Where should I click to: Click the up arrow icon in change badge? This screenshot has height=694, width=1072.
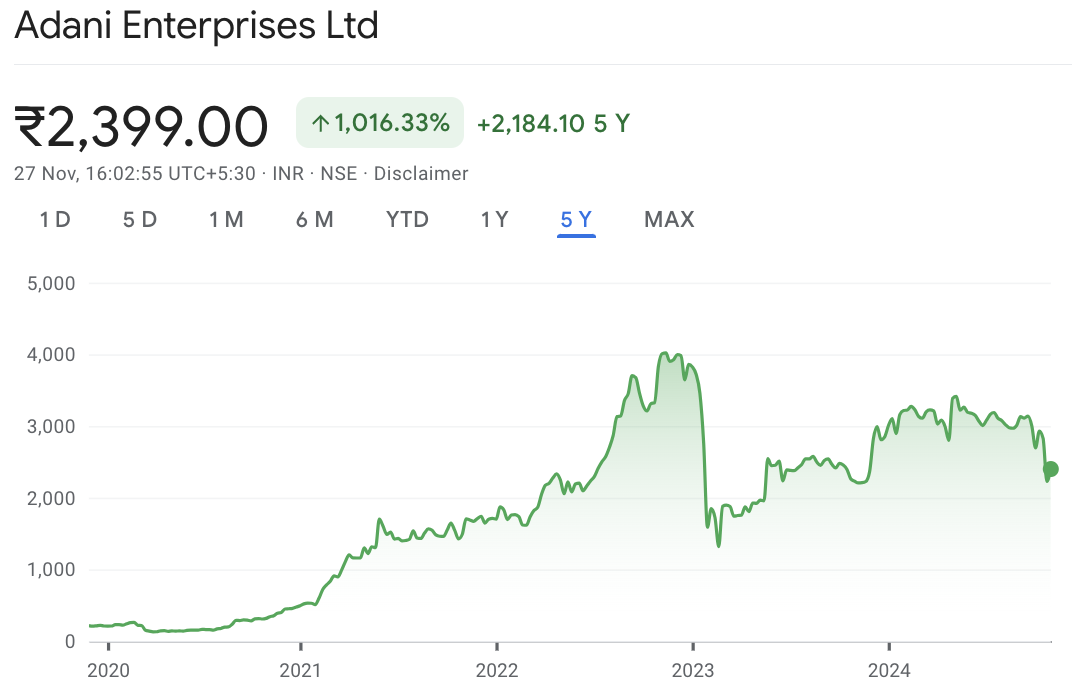[x=320, y=124]
